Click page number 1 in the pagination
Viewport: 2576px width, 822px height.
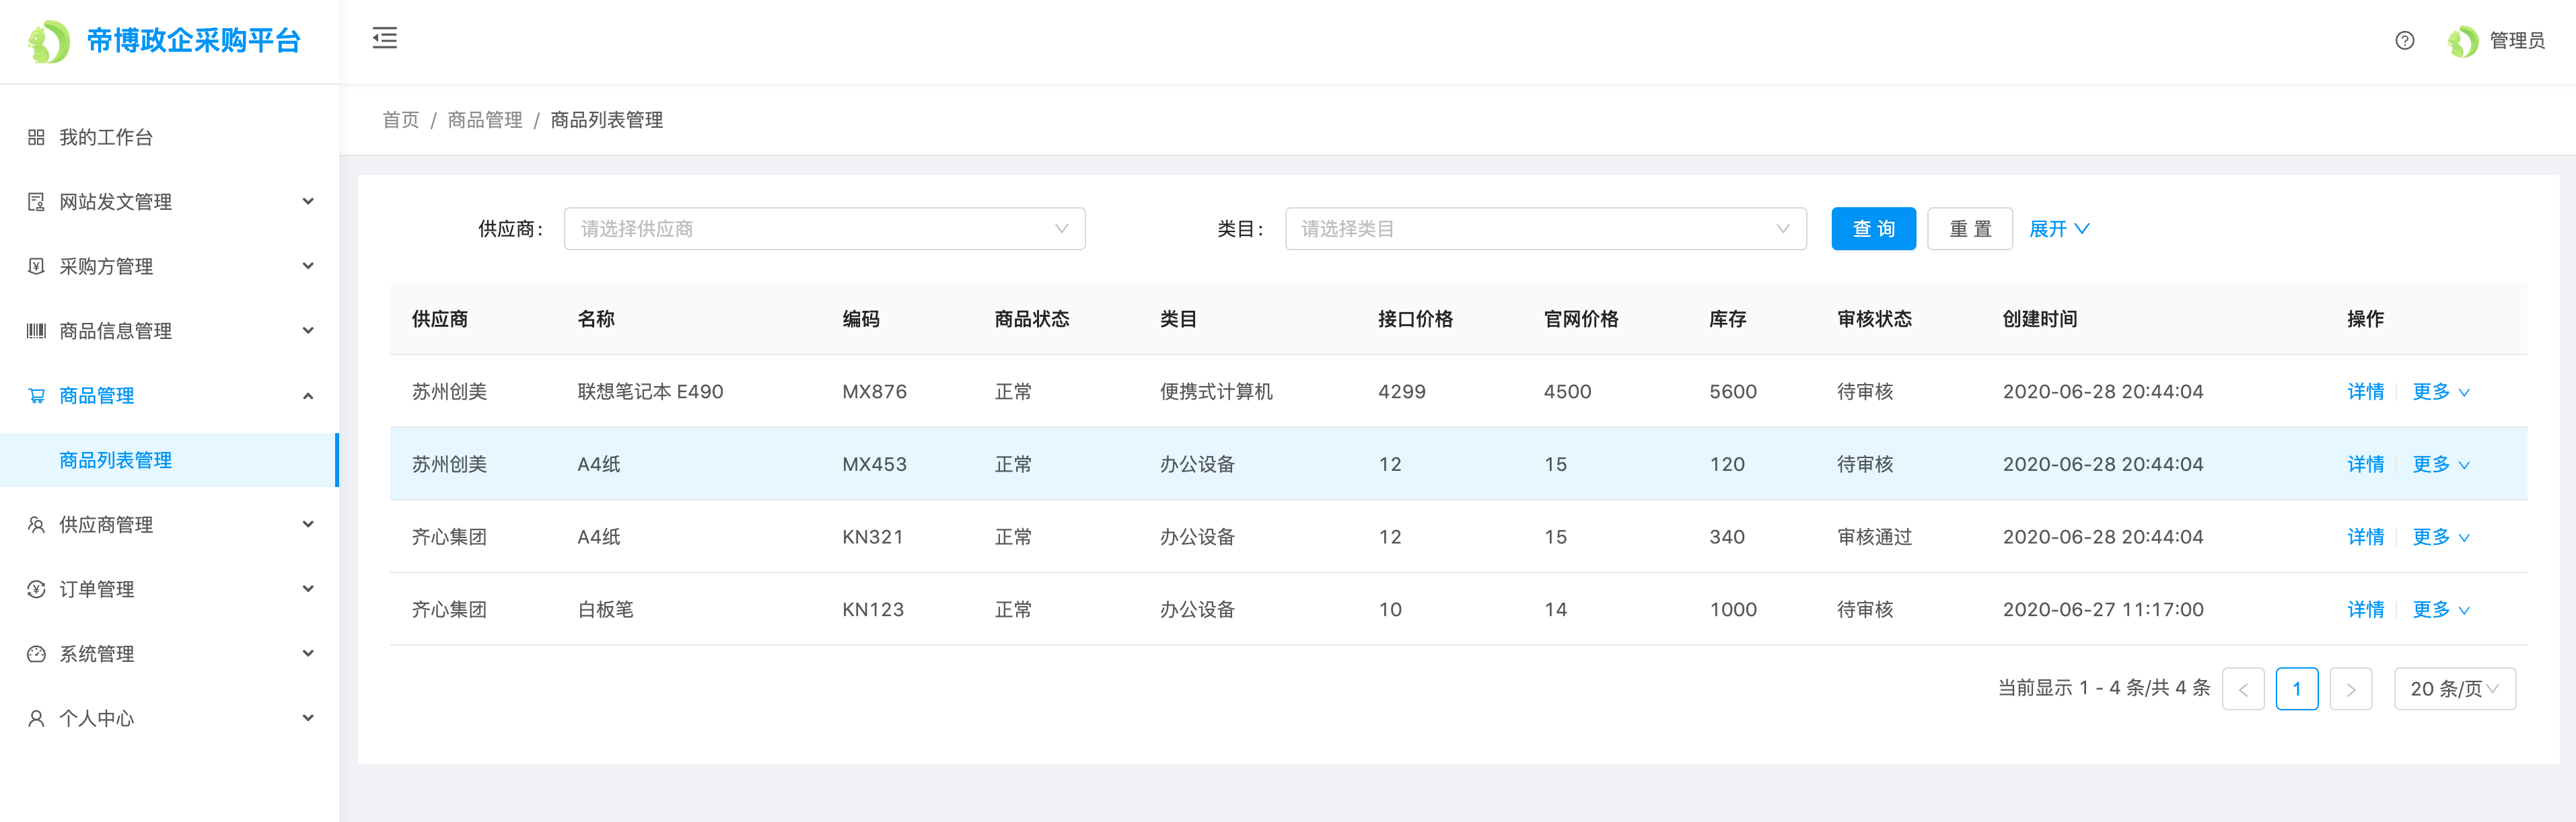[2296, 689]
